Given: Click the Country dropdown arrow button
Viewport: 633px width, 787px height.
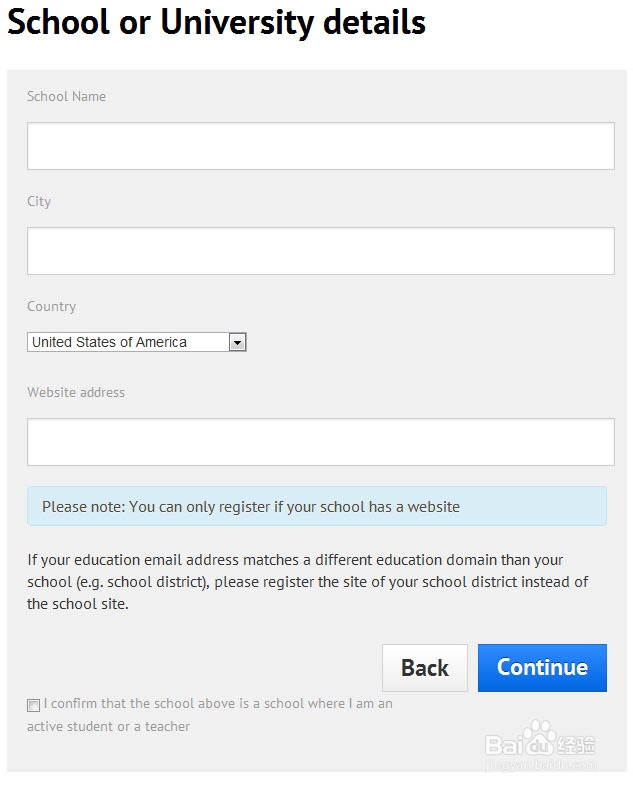Looking at the screenshot, I should coord(237,342).
